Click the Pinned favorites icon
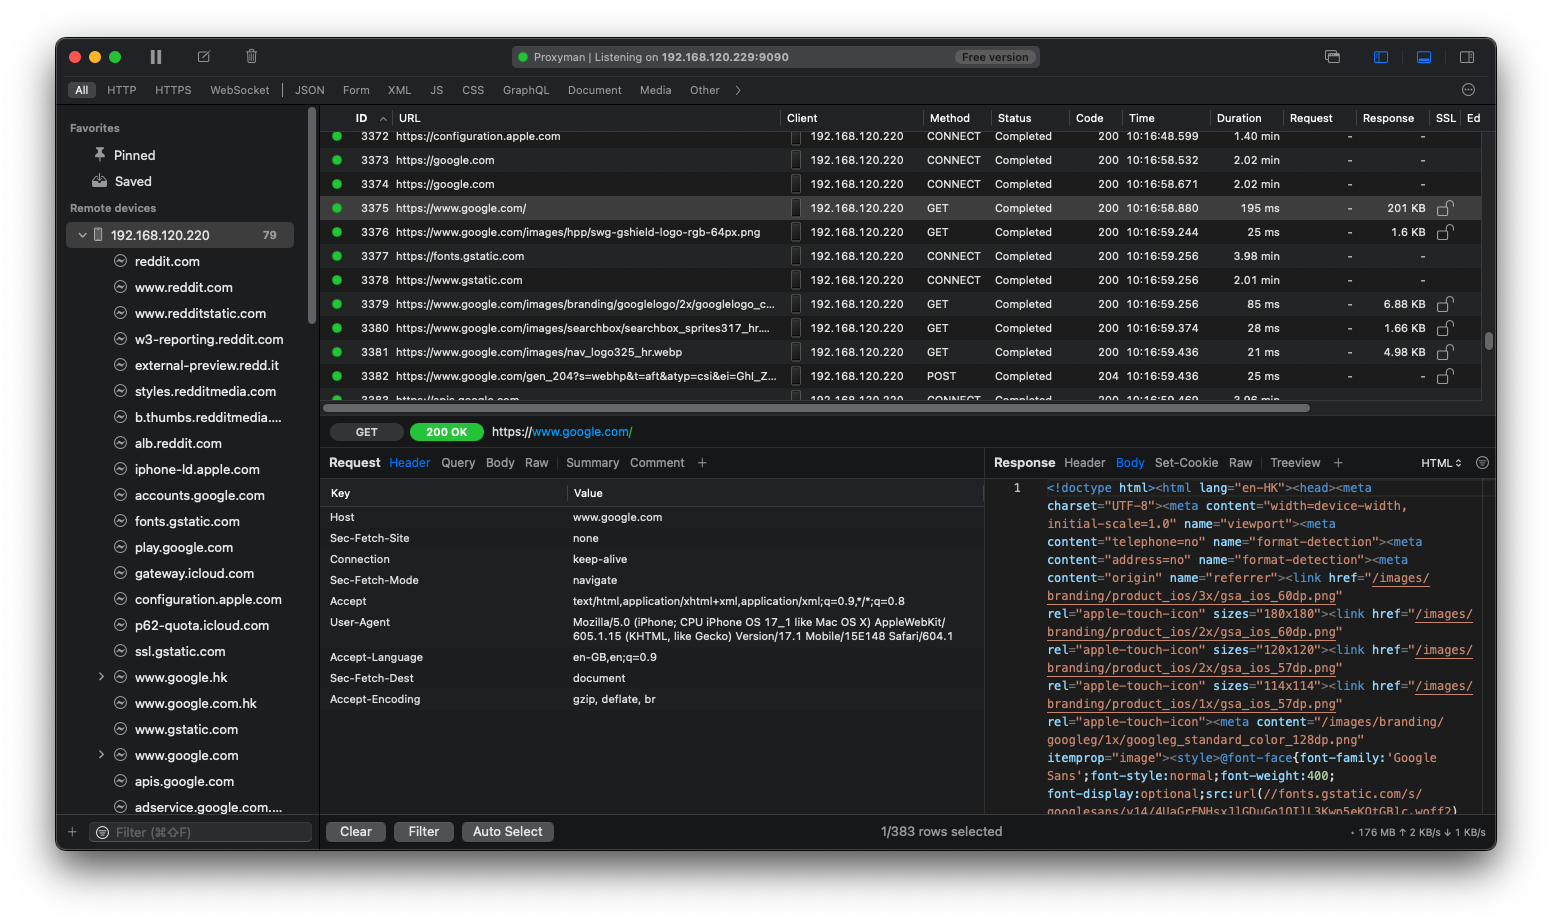Viewport: 1552px width, 924px height. [99, 155]
